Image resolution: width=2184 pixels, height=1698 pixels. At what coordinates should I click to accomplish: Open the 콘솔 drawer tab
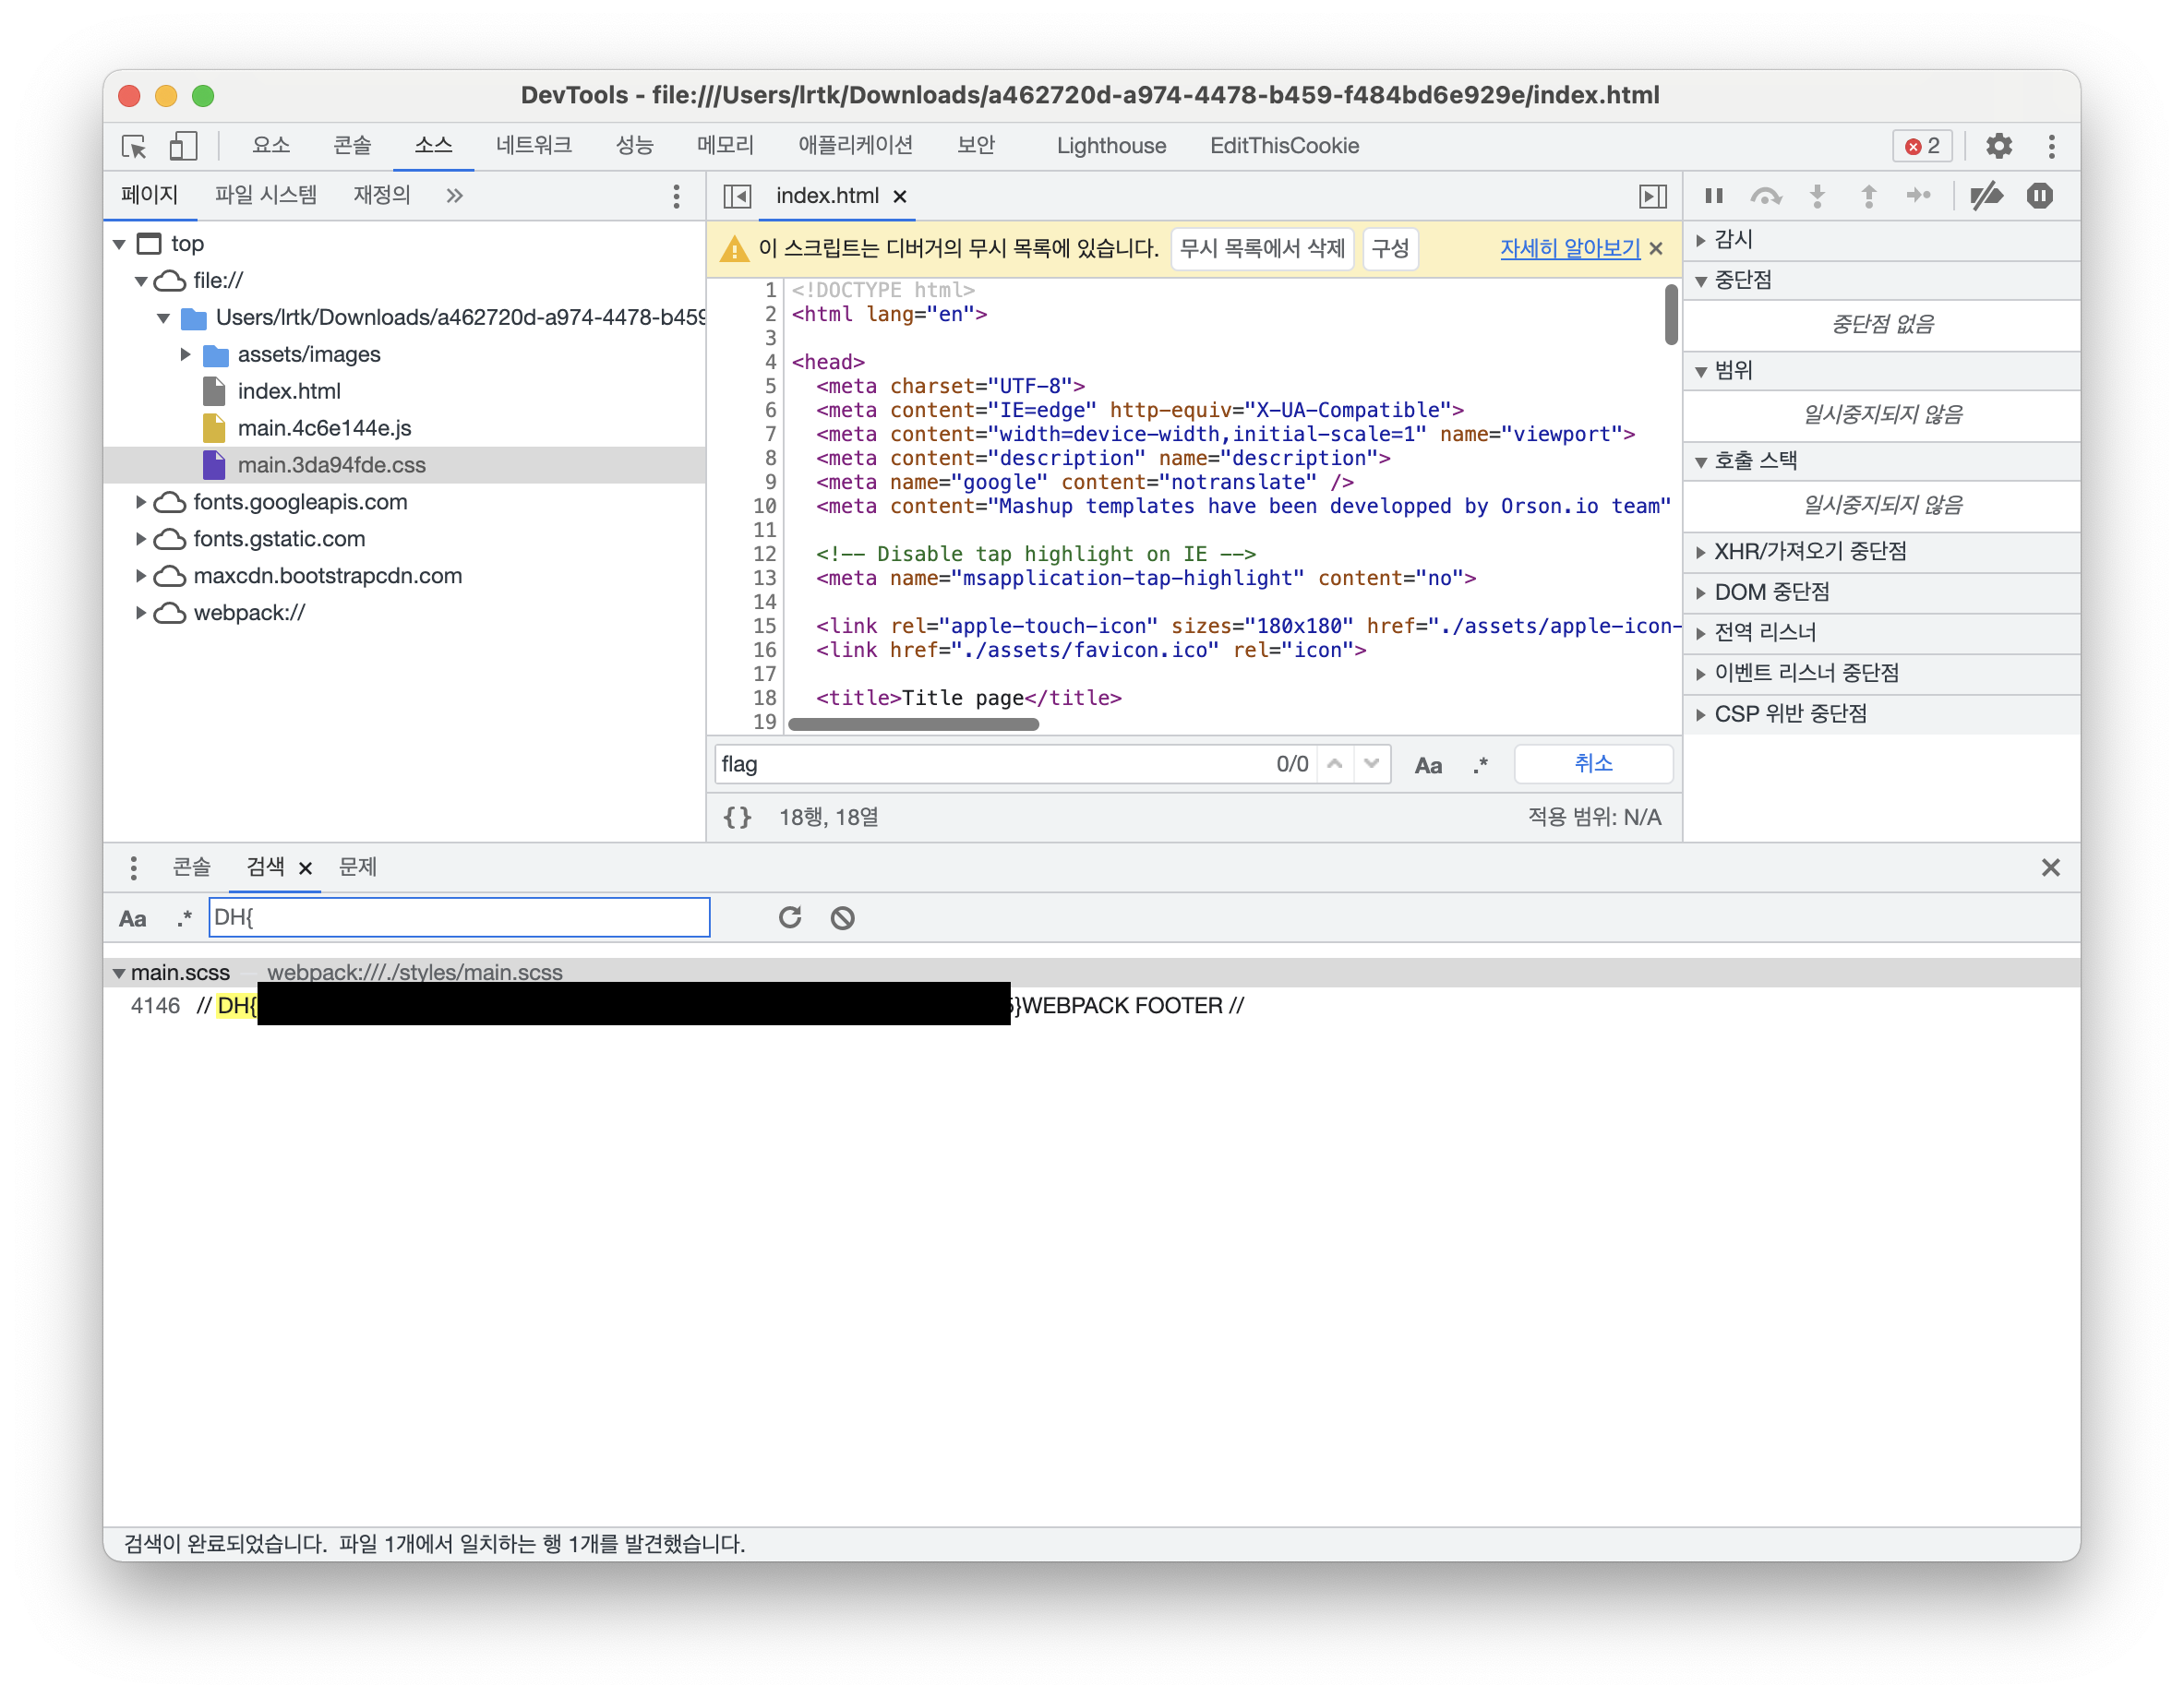pos(191,867)
